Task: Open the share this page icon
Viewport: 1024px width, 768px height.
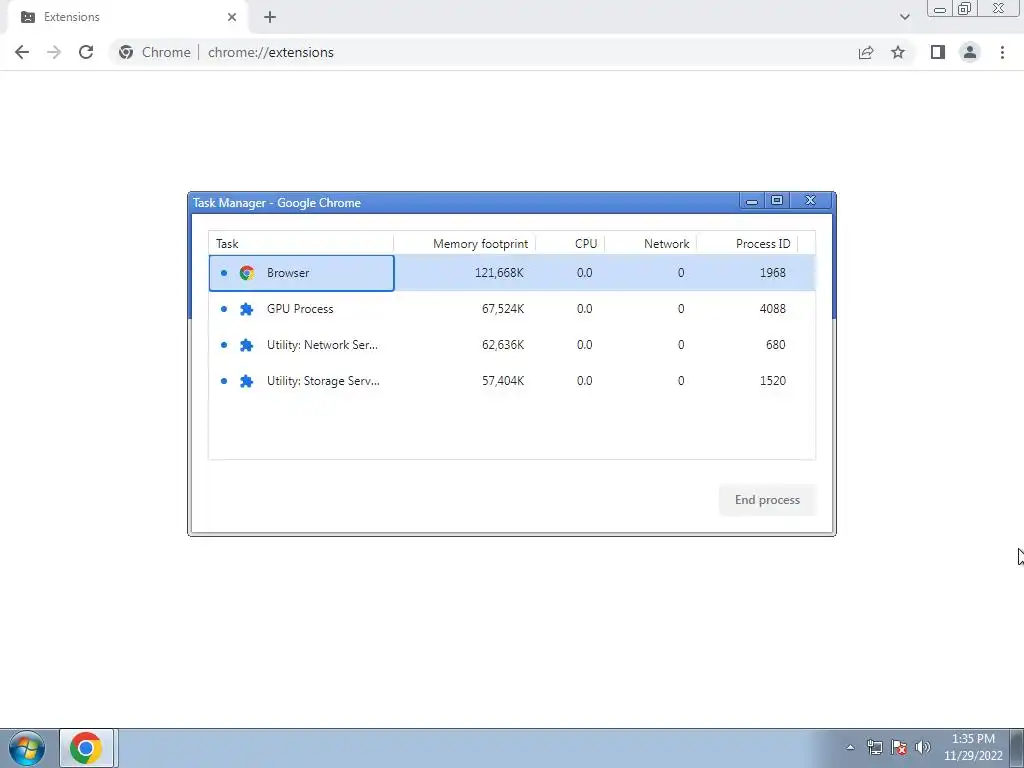Action: [866, 52]
